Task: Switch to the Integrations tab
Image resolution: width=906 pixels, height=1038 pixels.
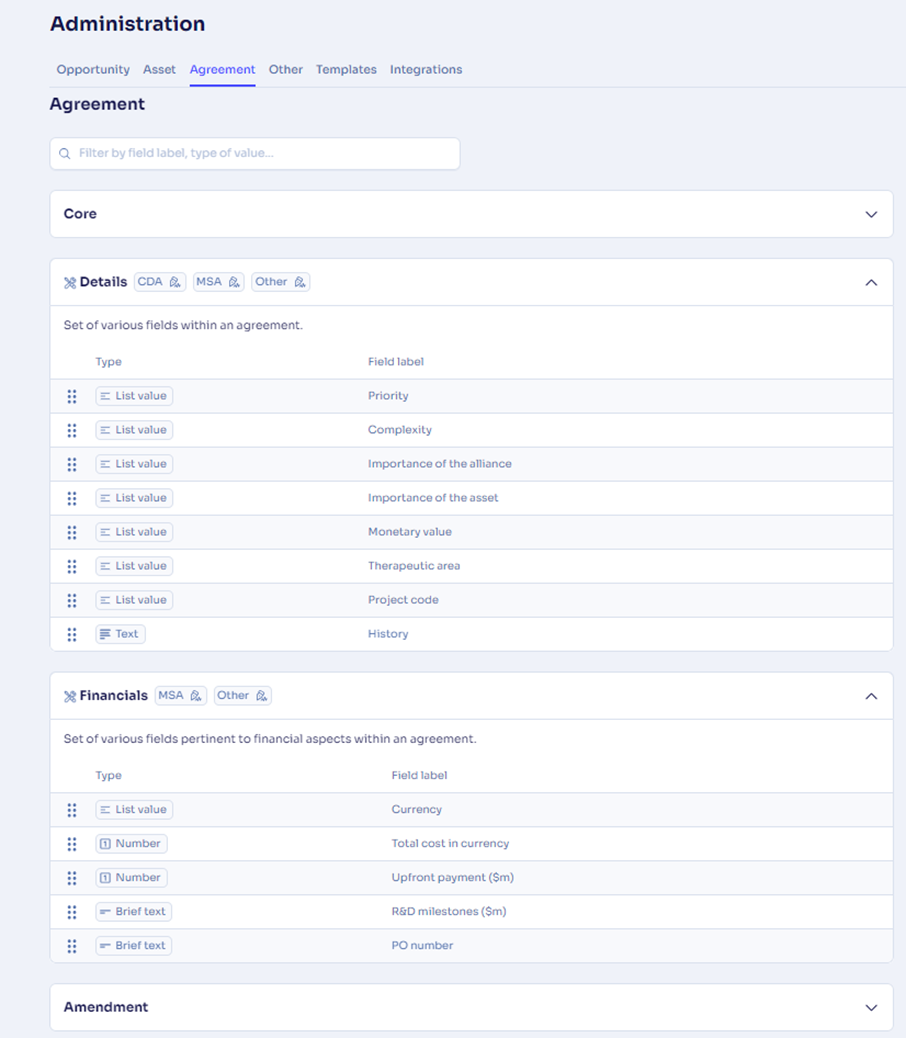Action: (x=426, y=70)
